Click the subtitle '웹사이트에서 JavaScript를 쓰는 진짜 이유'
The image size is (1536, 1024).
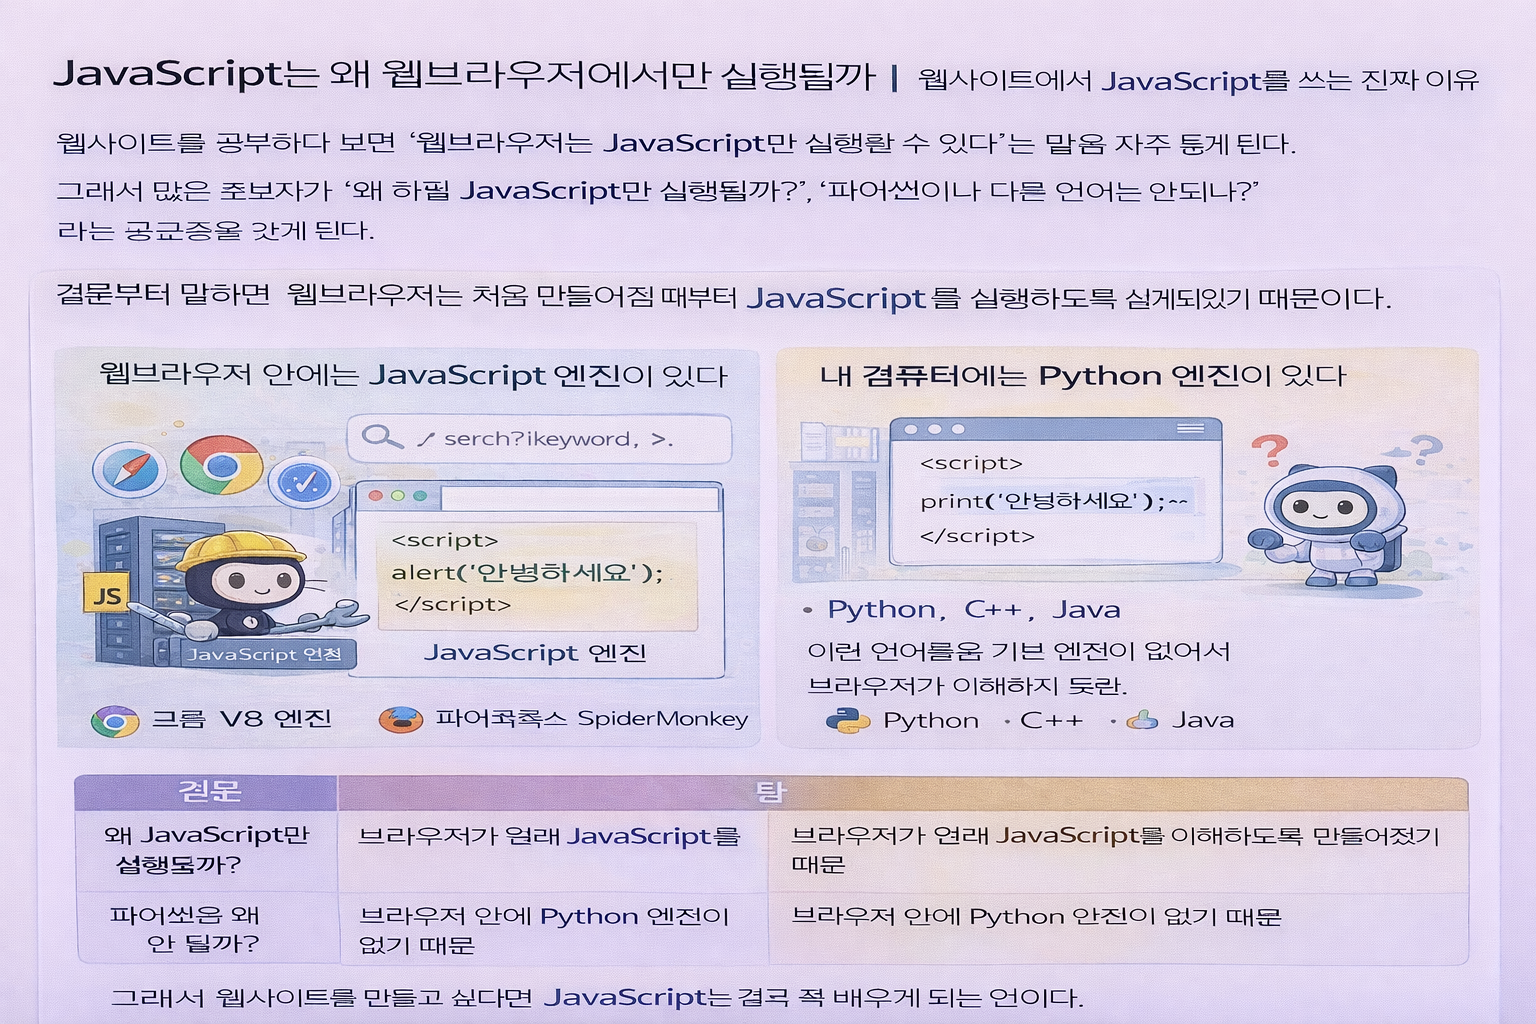tap(1198, 80)
